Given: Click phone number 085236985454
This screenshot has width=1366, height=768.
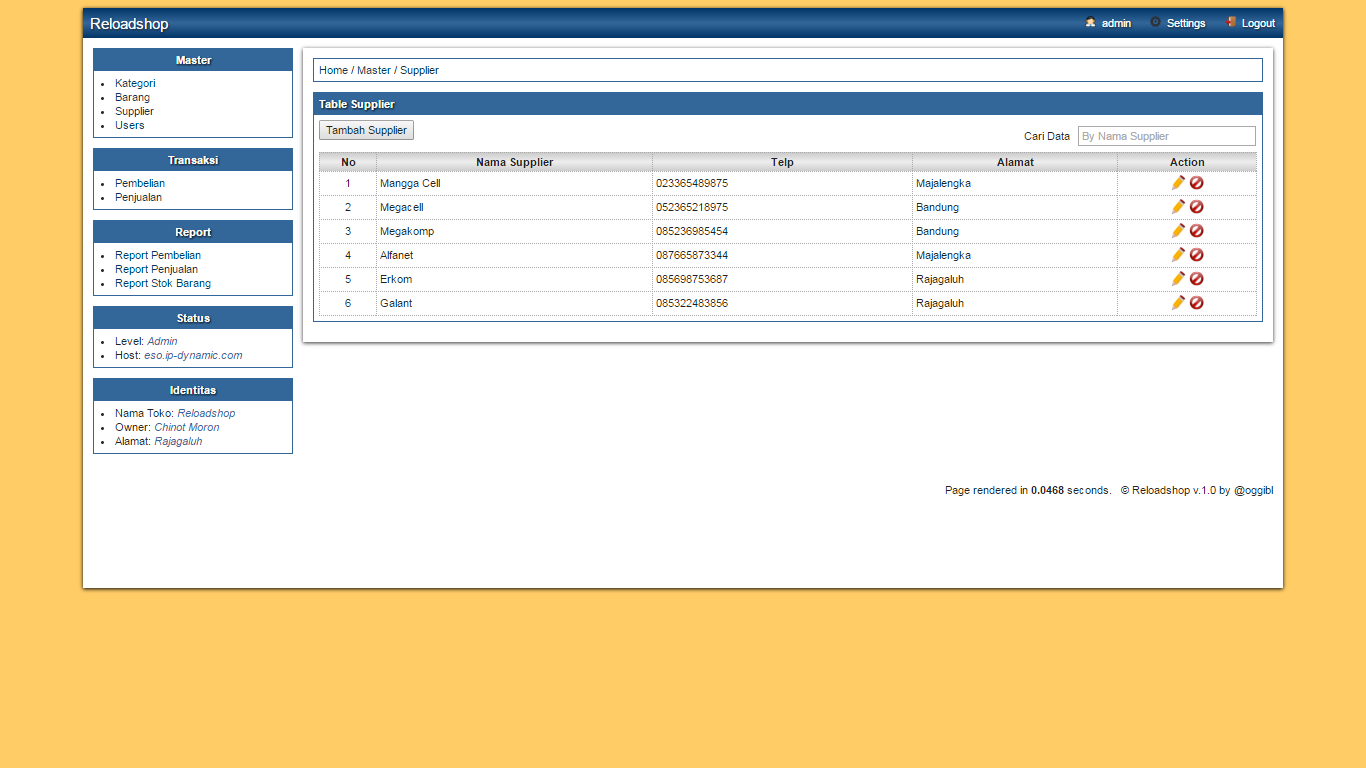Looking at the screenshot, I should 692,231.
